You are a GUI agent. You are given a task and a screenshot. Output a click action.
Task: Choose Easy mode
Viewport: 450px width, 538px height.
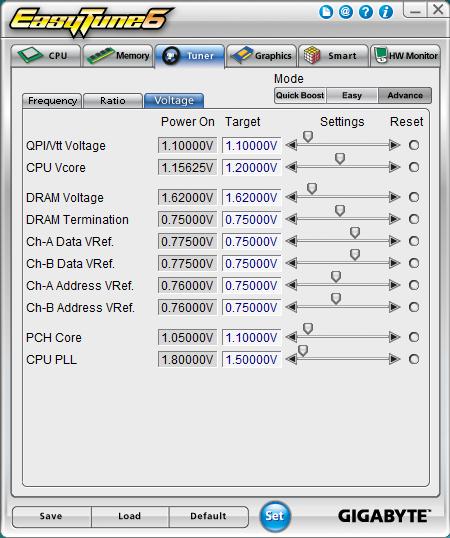click(x=352, y=95)
